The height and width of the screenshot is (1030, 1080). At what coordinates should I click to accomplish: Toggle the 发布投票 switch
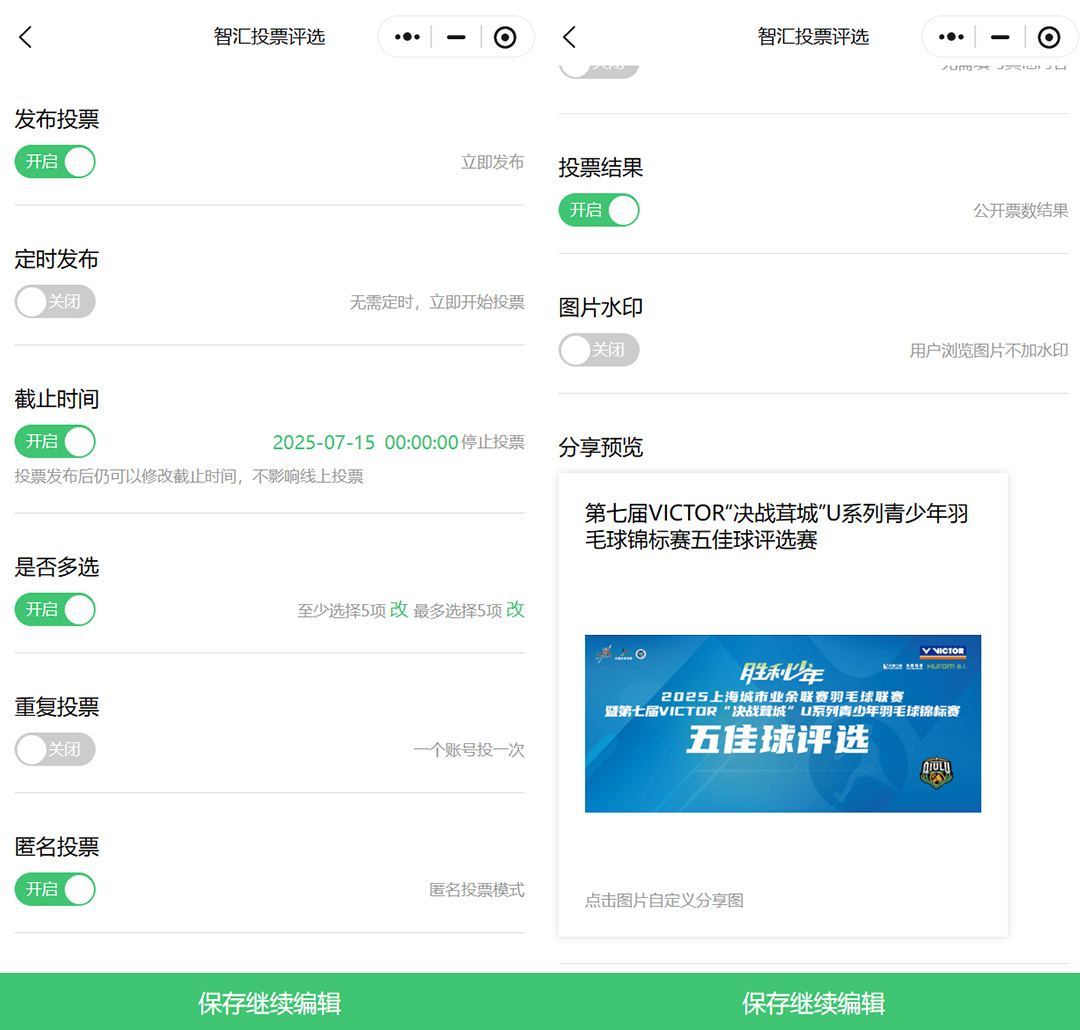[55, 161]
